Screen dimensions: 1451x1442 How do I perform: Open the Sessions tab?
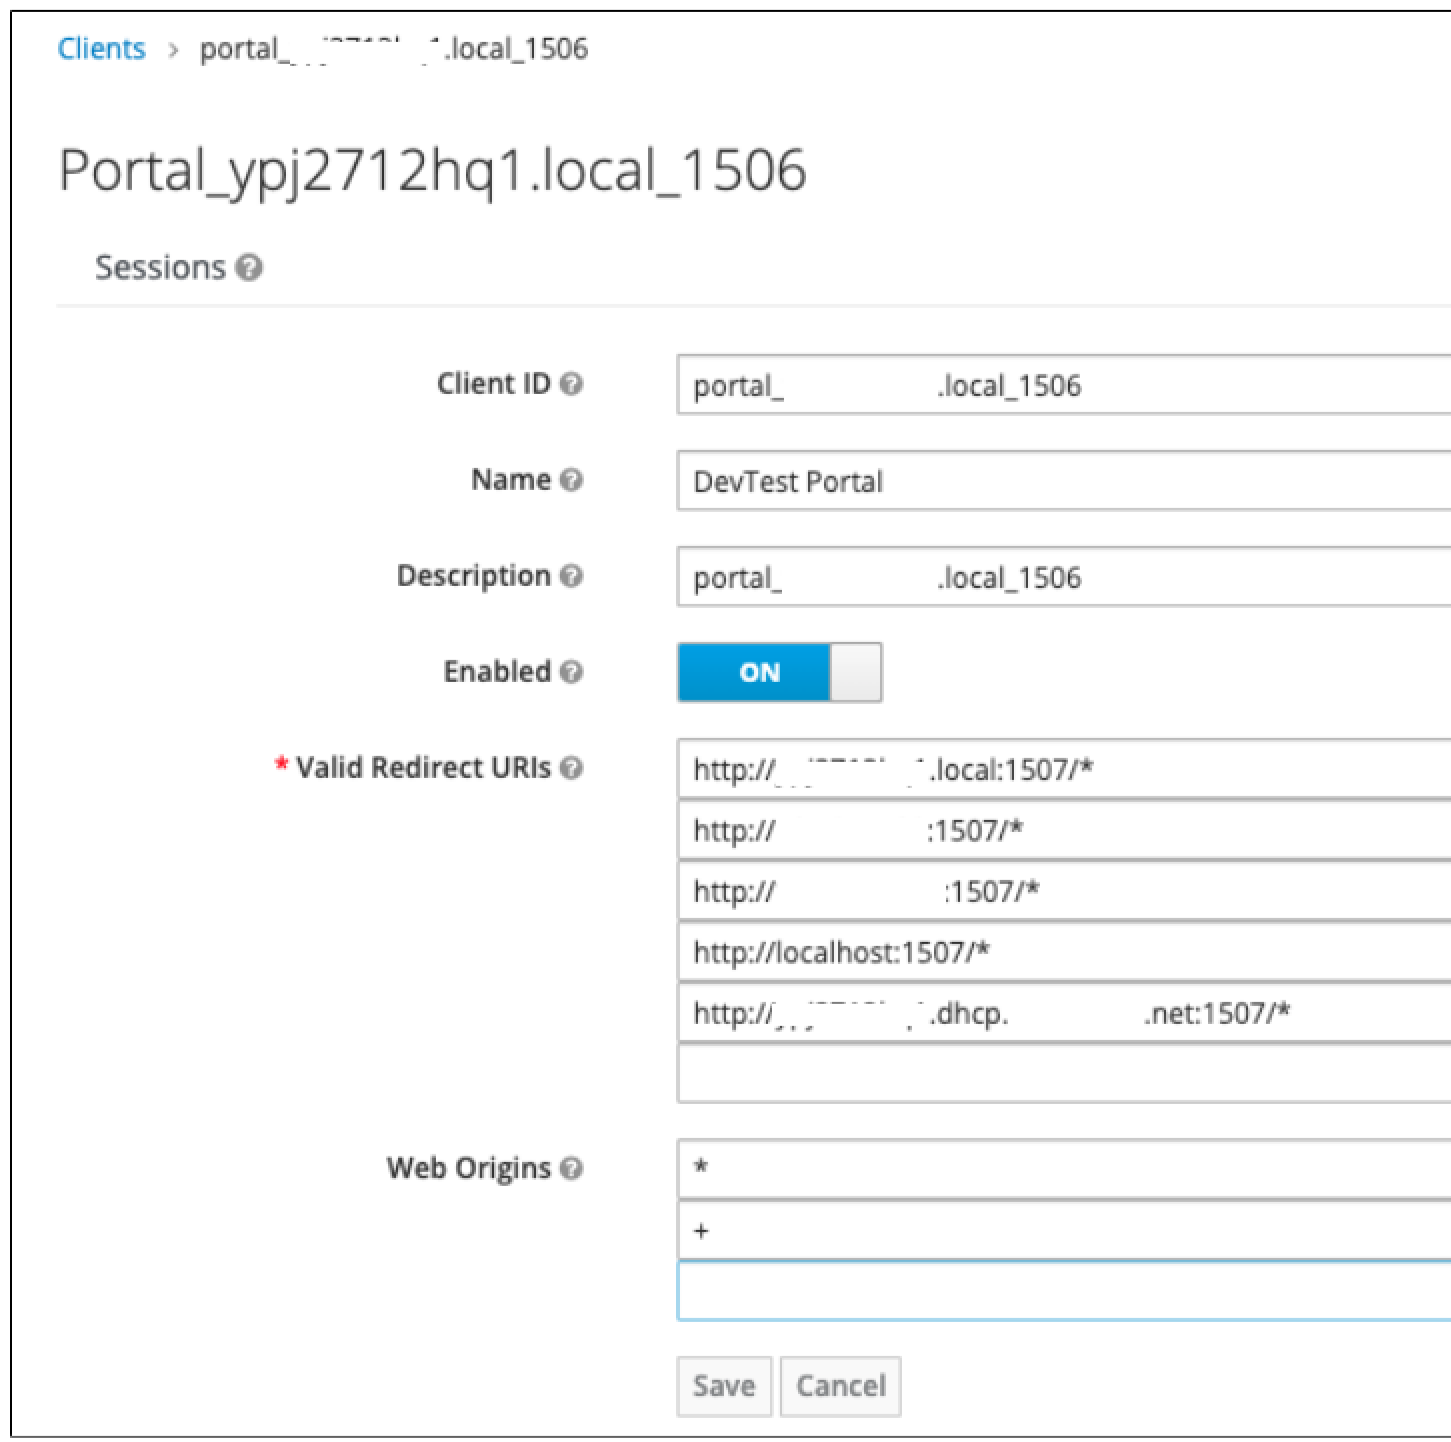160,268
